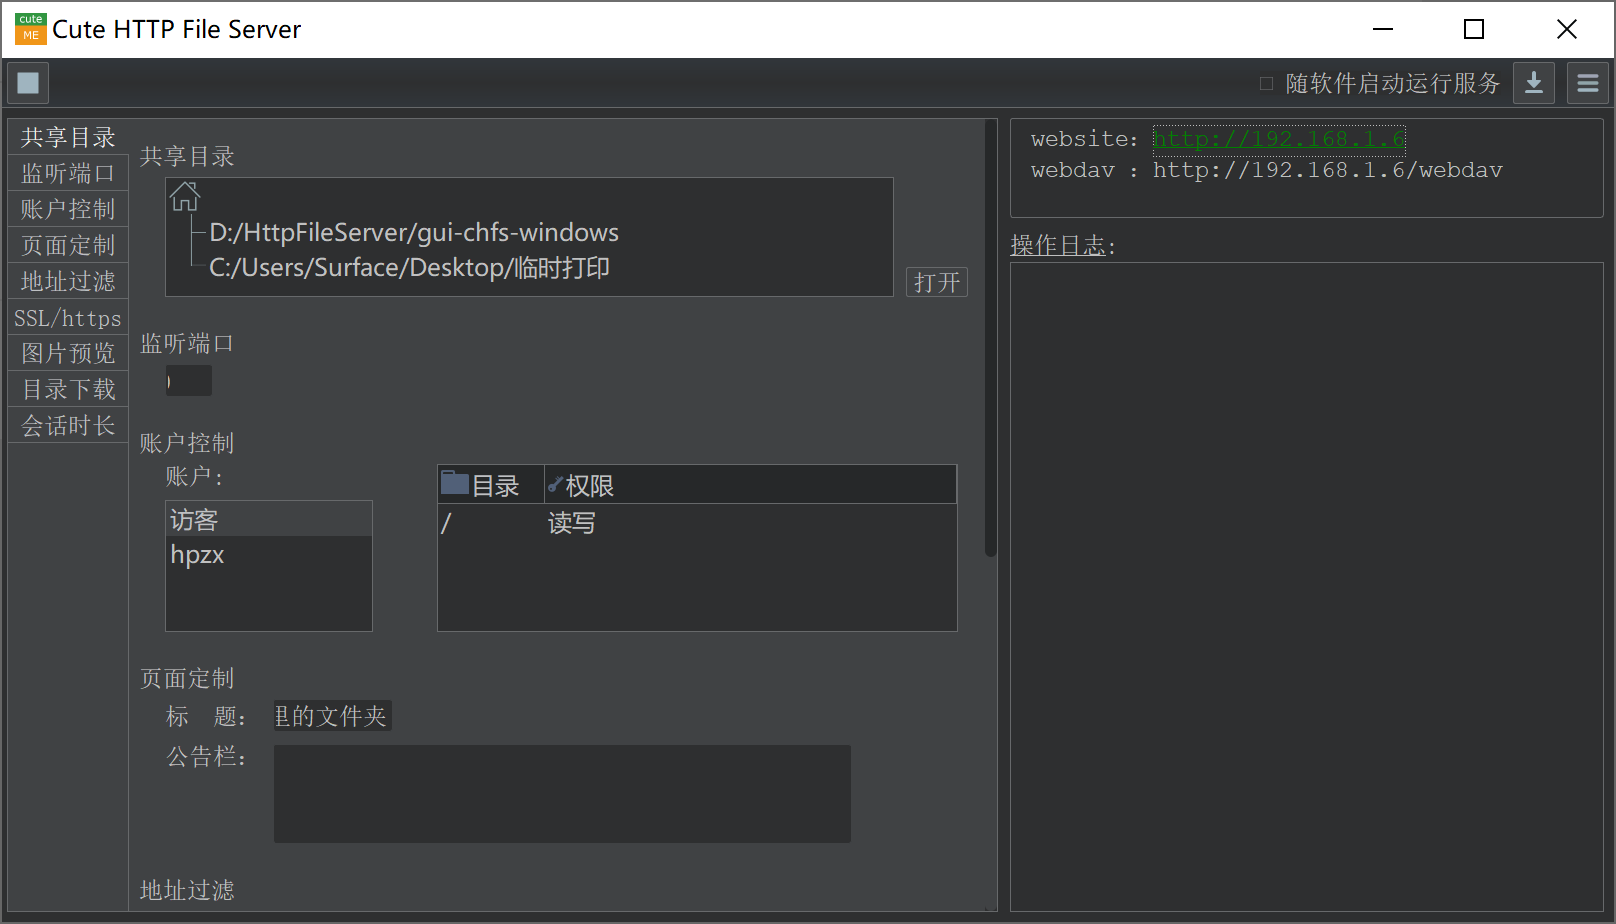The height and width of the screenshot is (924, 1616).
Task: Click the key icon in 权限 column header
Action: [x=555, y=485]
